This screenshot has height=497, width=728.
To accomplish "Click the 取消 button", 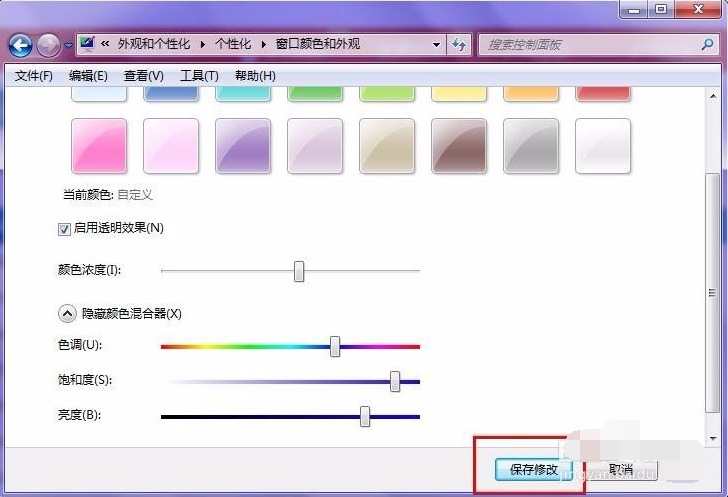I will pyautogui.click(x=620, y=470).
